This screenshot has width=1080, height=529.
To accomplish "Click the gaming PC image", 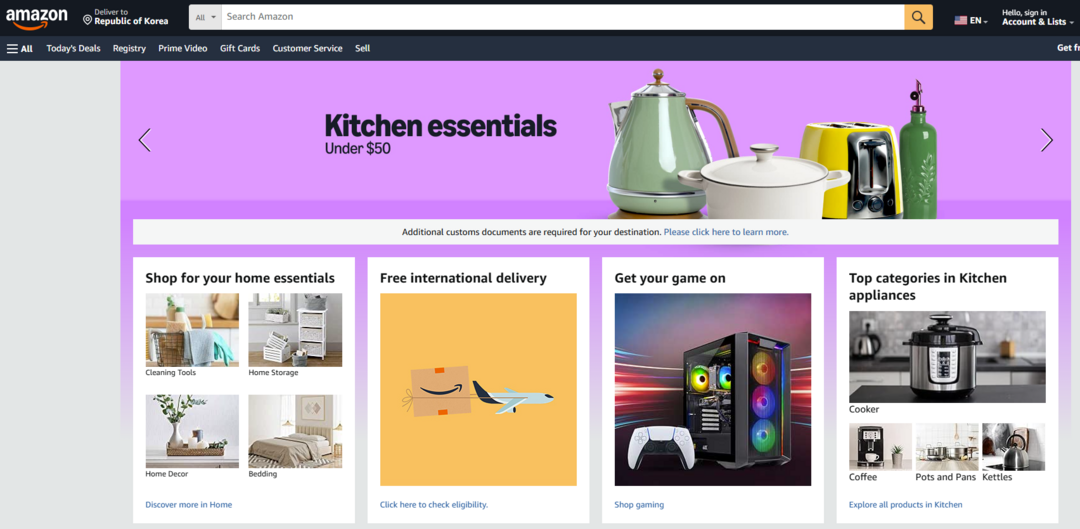I will point(713,390).
